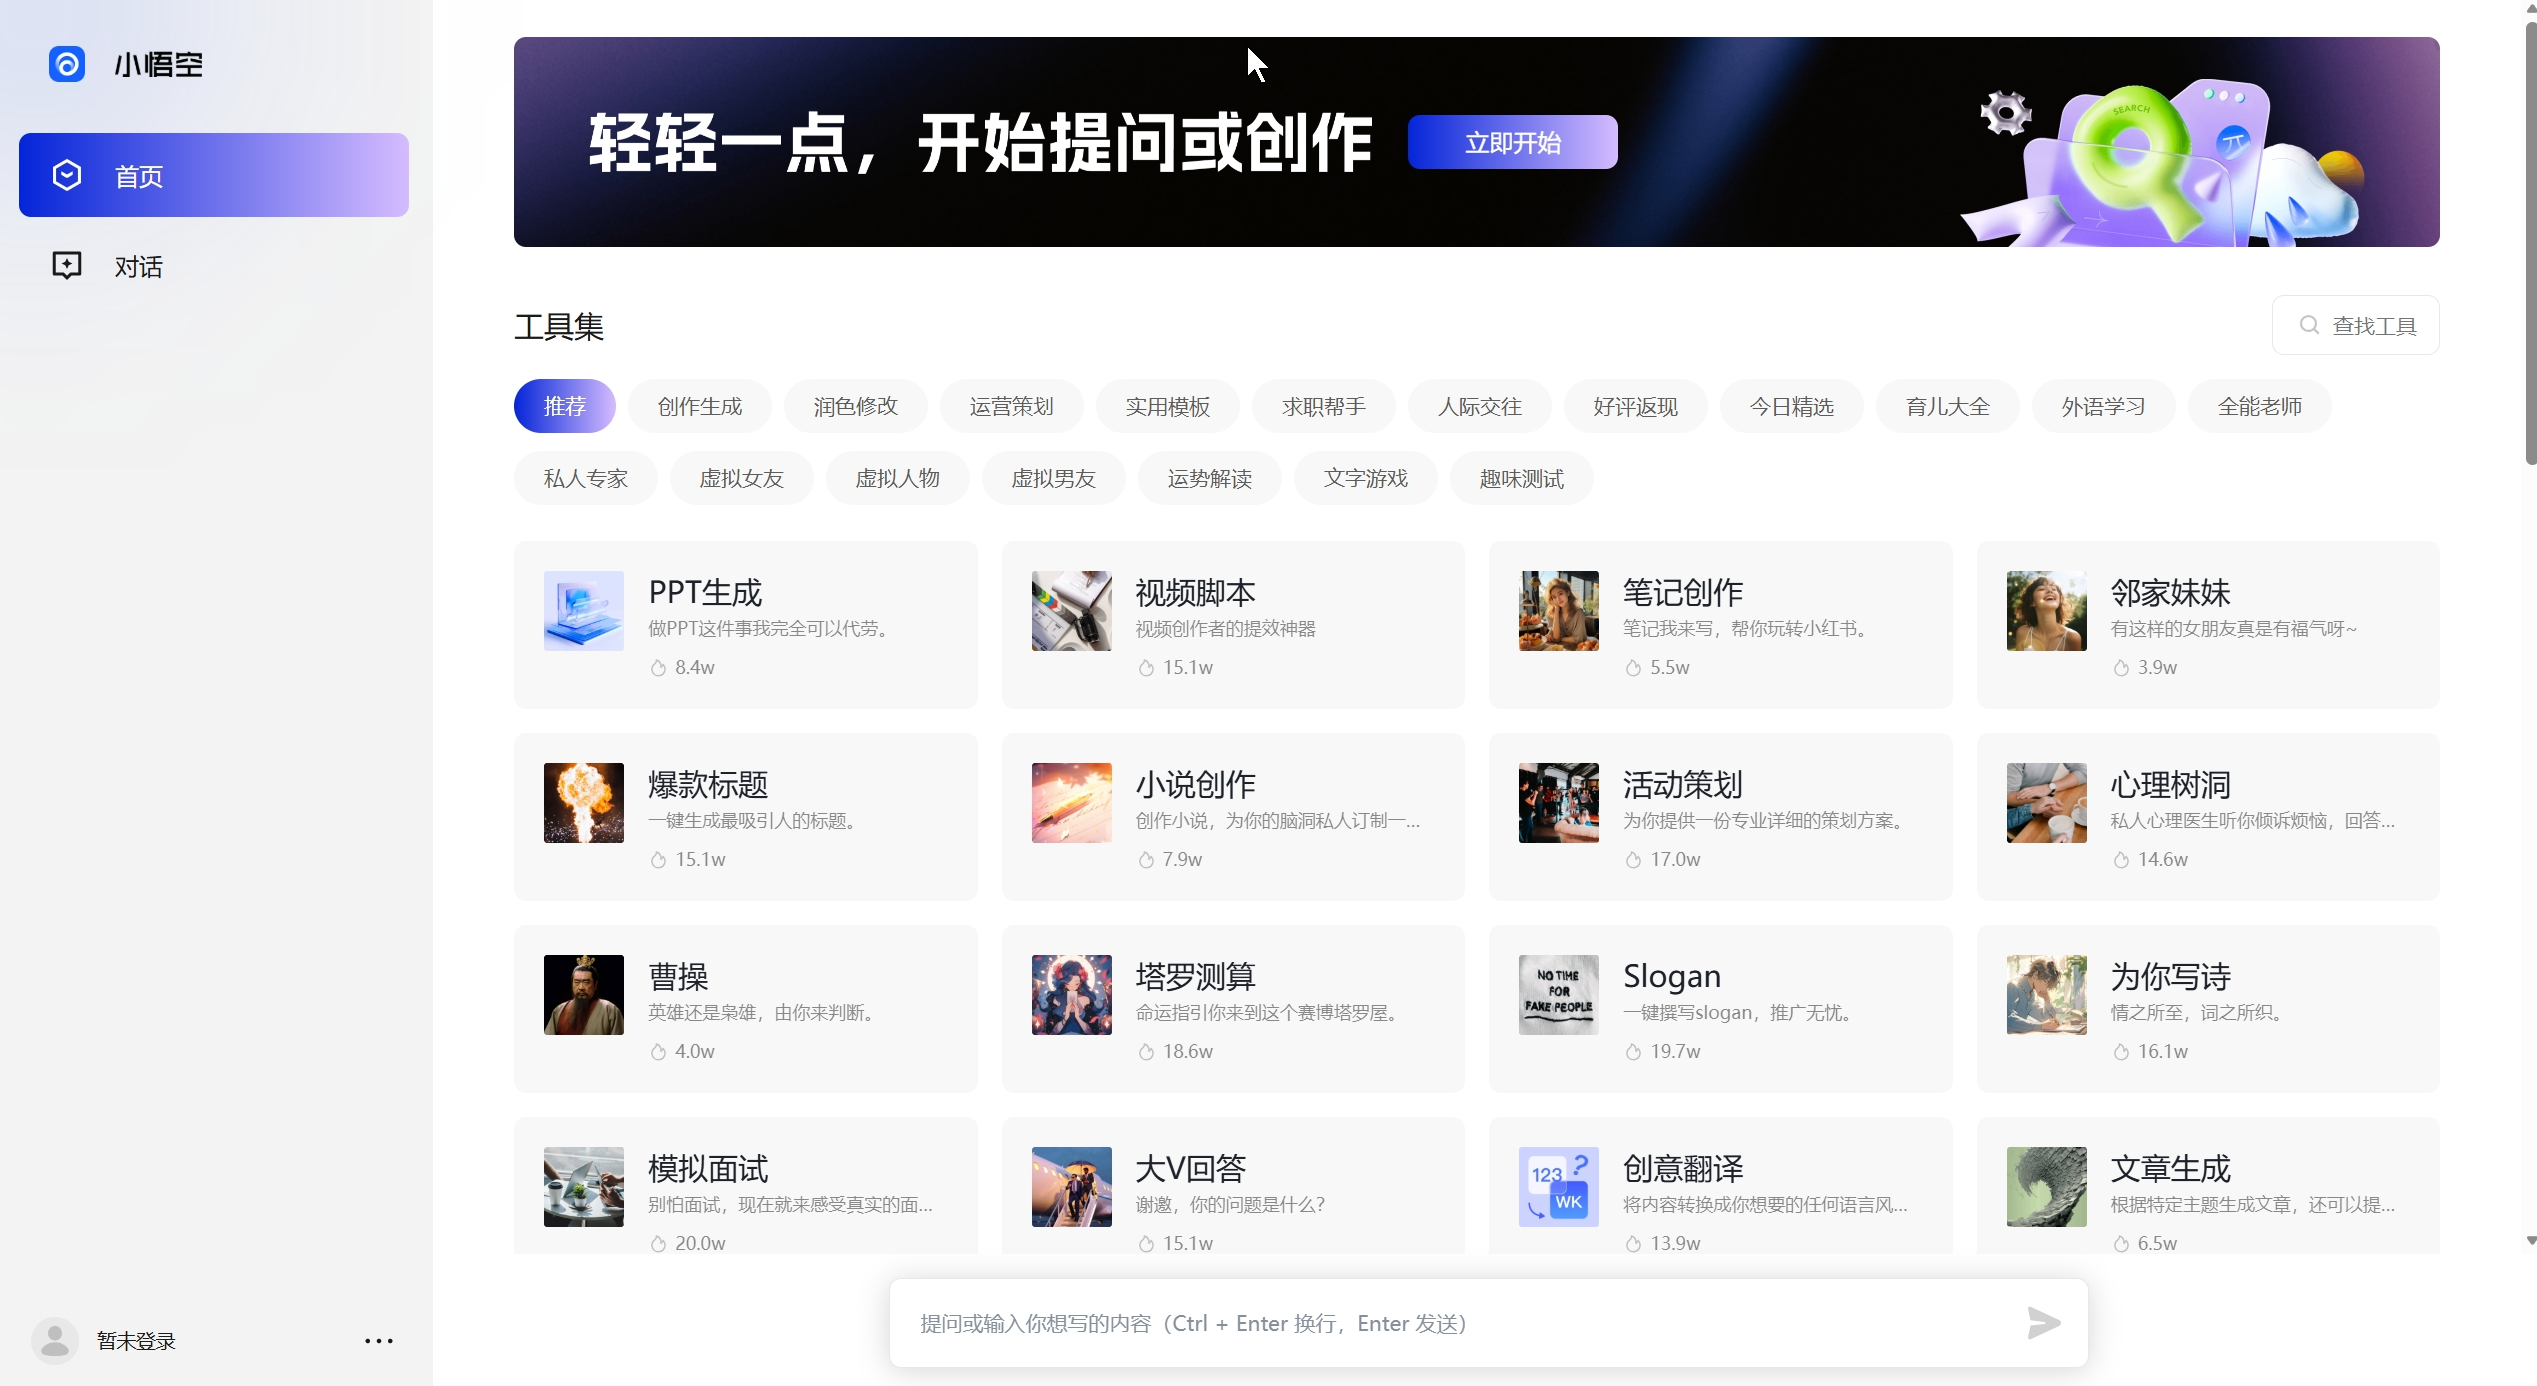Select the 今日精选 category tab
Viewport: 2537px width, 1386px height.
pos(1792,407)
